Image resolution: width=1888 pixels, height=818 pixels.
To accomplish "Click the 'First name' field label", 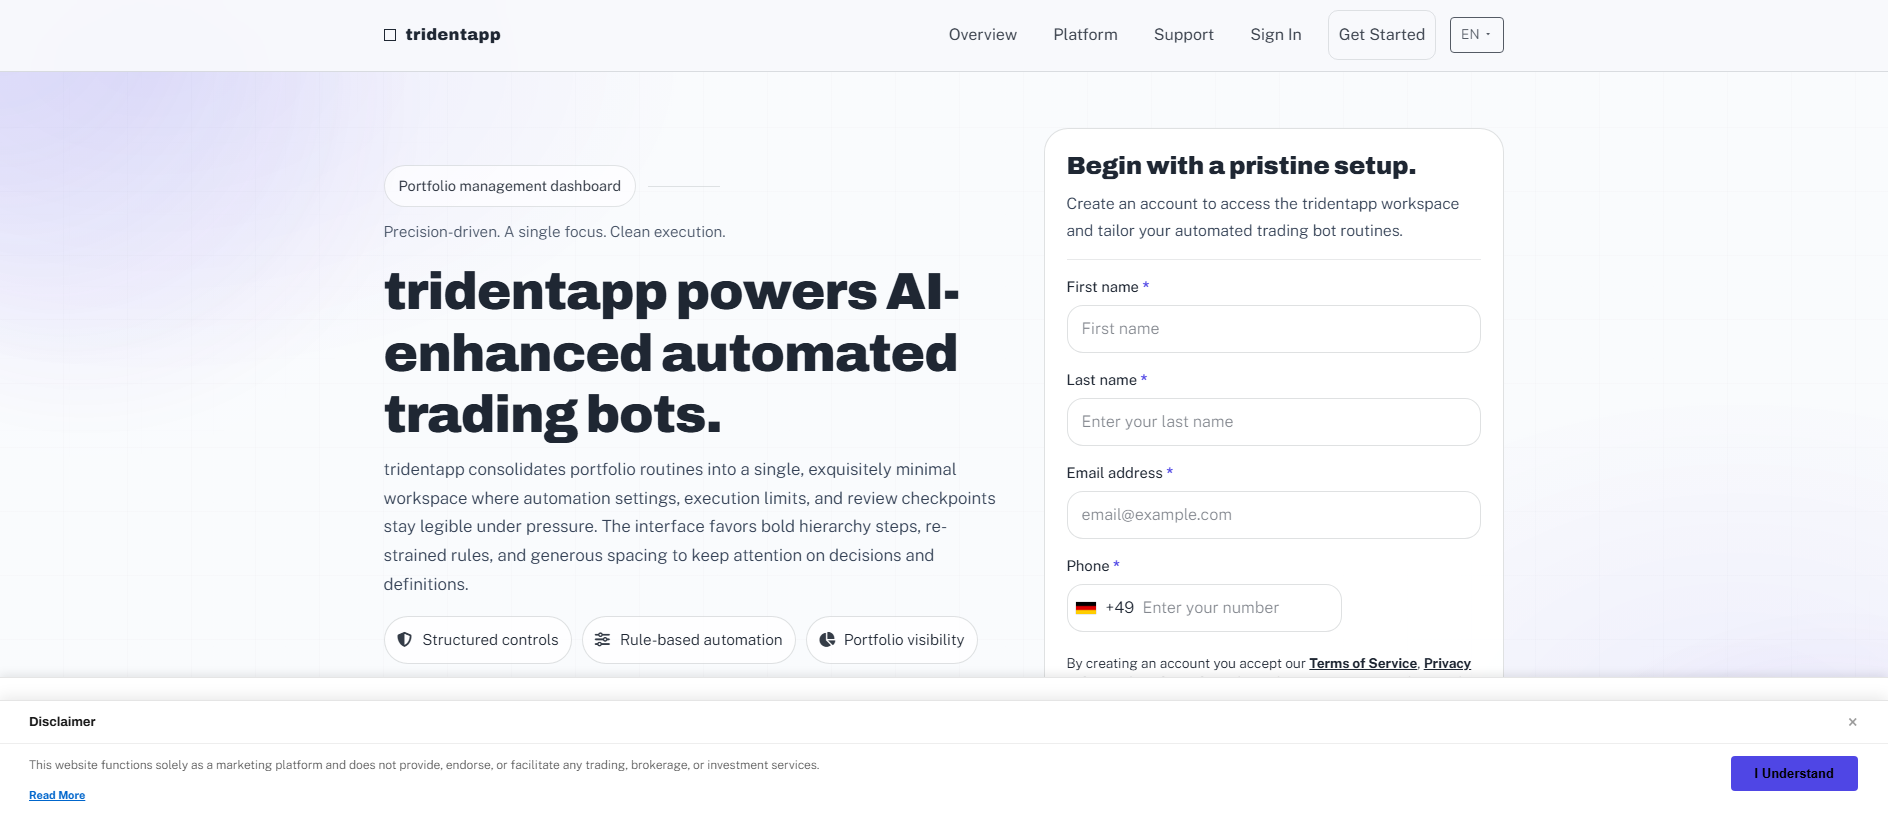I will click(1102, 287).
